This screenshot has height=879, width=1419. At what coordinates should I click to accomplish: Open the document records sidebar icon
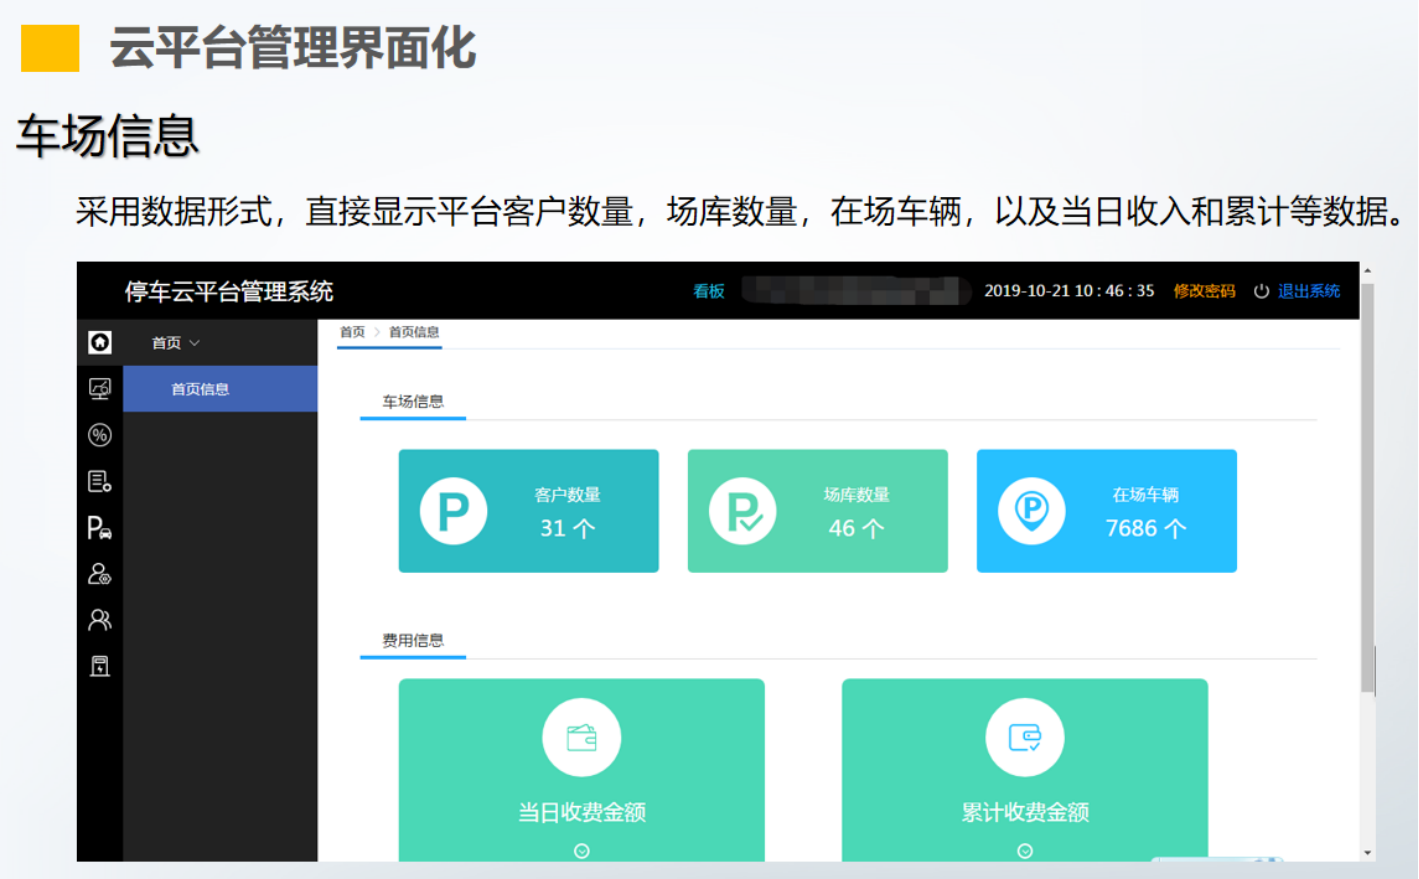(100, 481)
